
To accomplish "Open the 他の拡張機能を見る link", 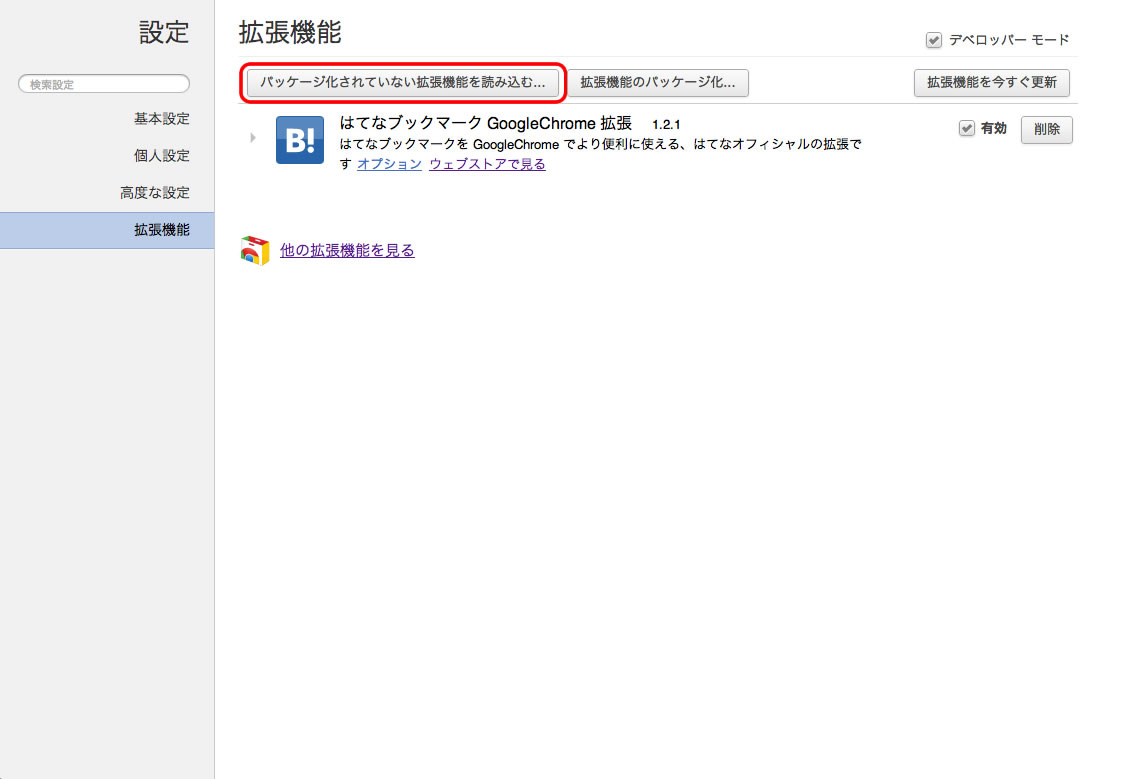I will pos(347,250).
